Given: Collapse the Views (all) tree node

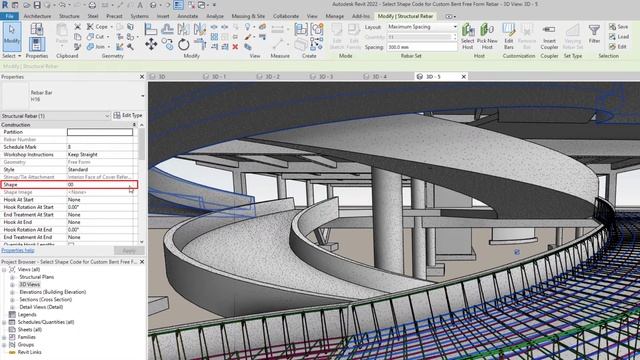Looking at the screenshot, I should tap(4, 270).
